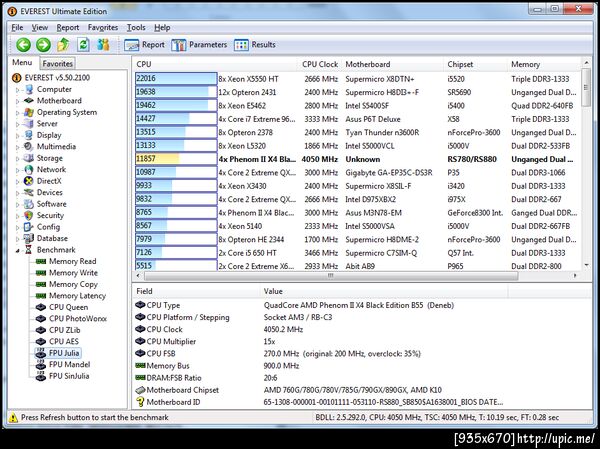Click the Motherboard icon in tree
The height and width of the screenshot is (449, 600).
[x=29, y=101]
